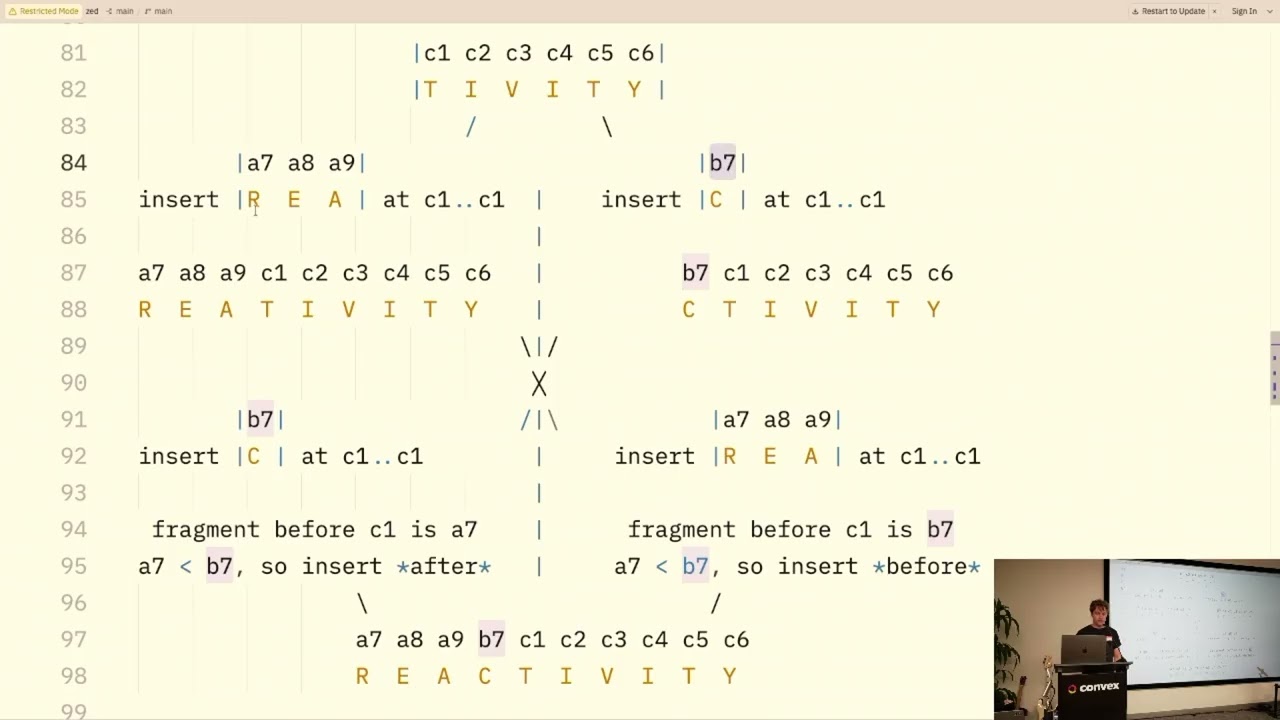Viewport: 1280px width, 720px height.
Task: Click the Sign In button
Action: tap(1244, 11)
